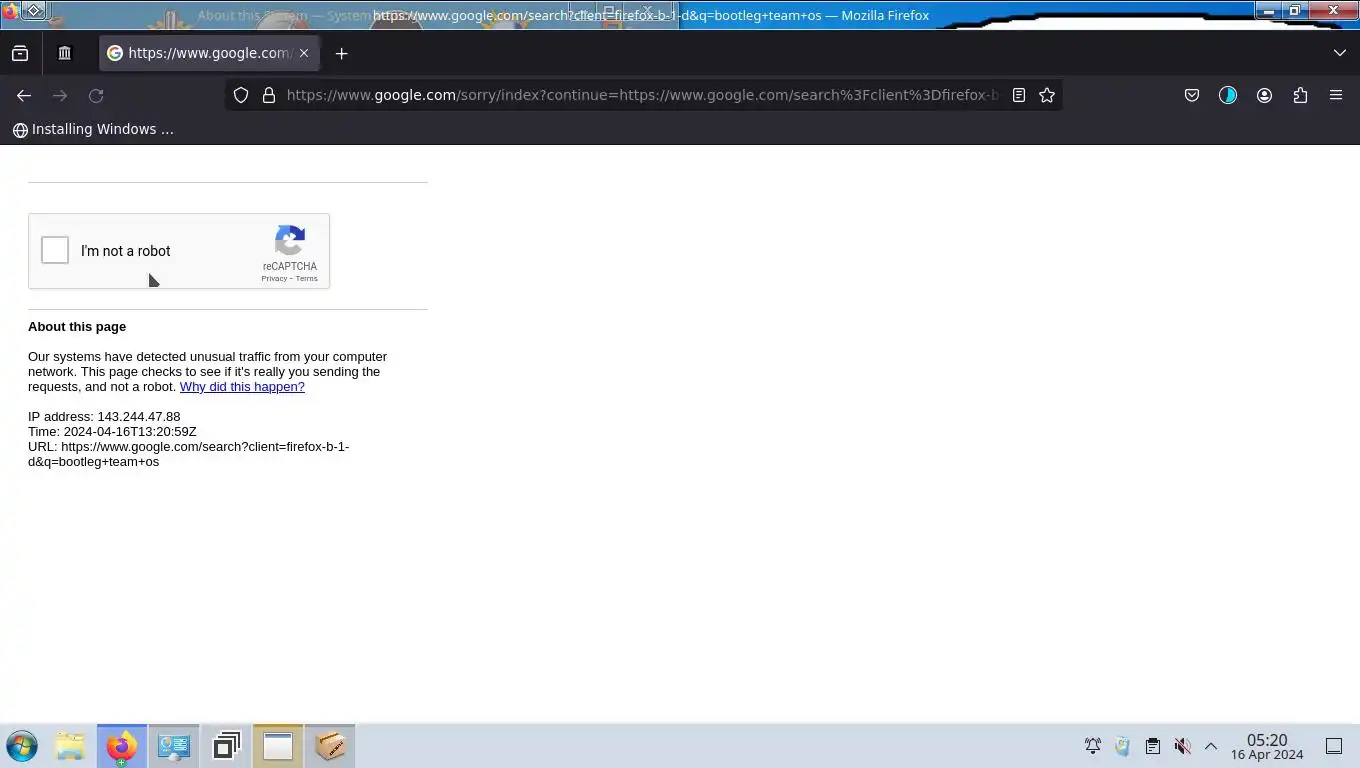The image size is (1360, 768).
Task: Open the Firefox account menu
Action: tap(1264, 95)
